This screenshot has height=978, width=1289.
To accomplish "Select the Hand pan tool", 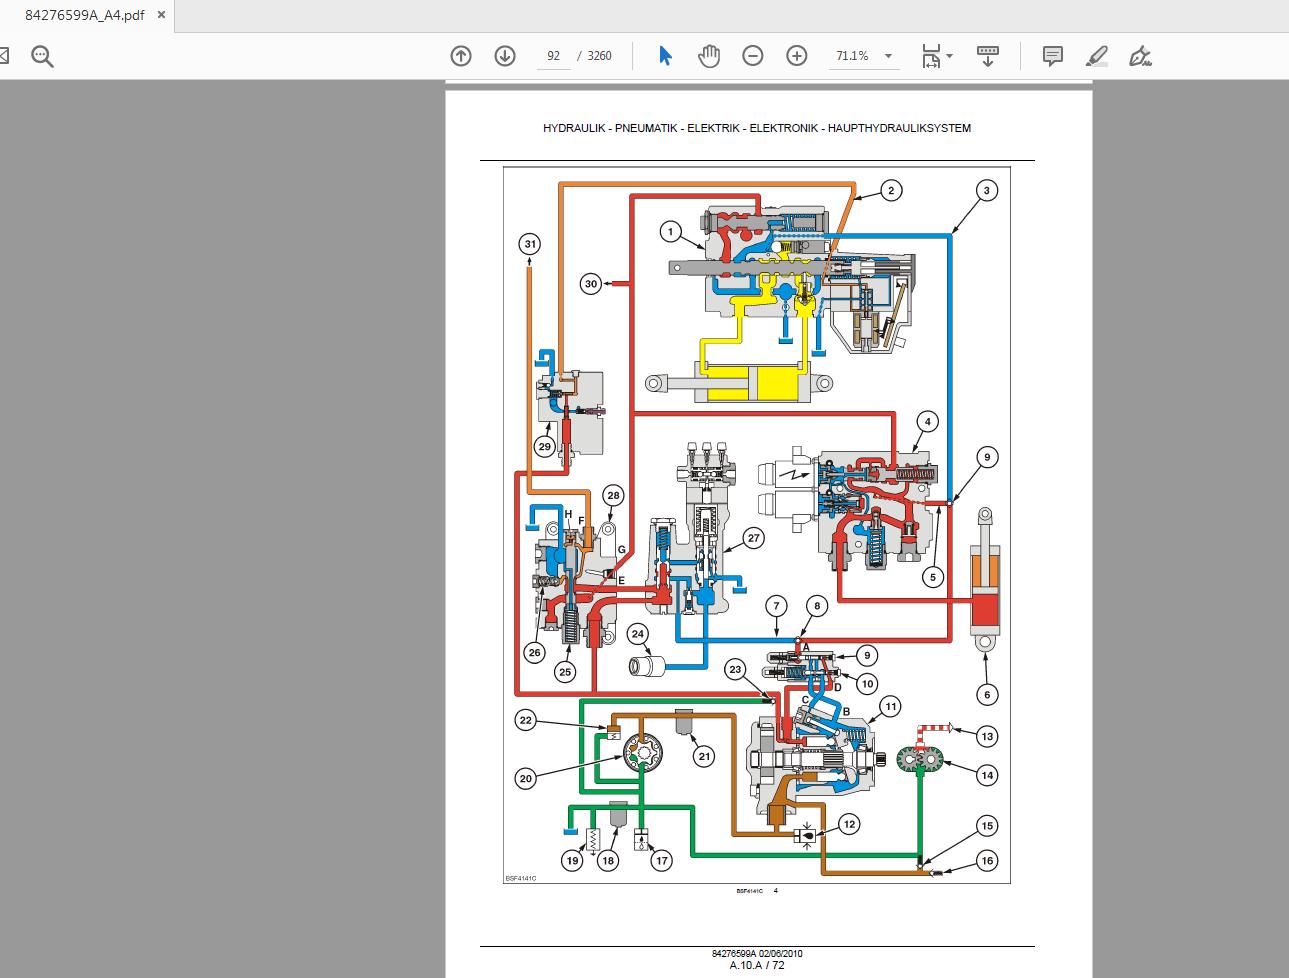I will [709, 56].
